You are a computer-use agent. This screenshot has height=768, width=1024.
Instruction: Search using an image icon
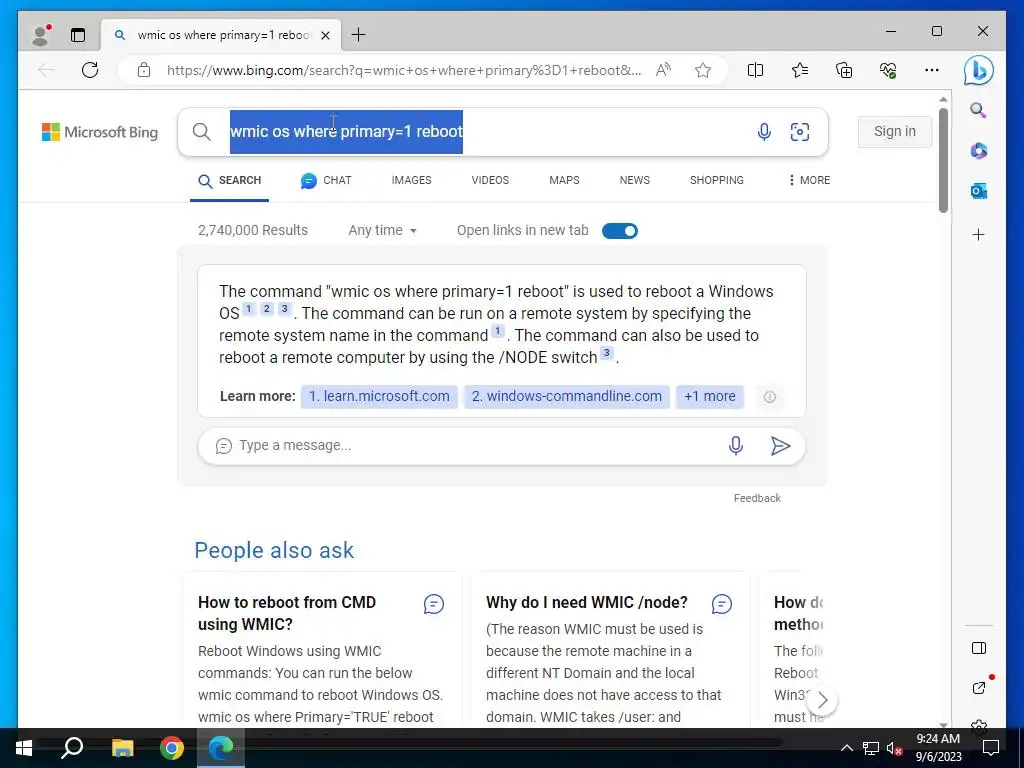point(799,132)
